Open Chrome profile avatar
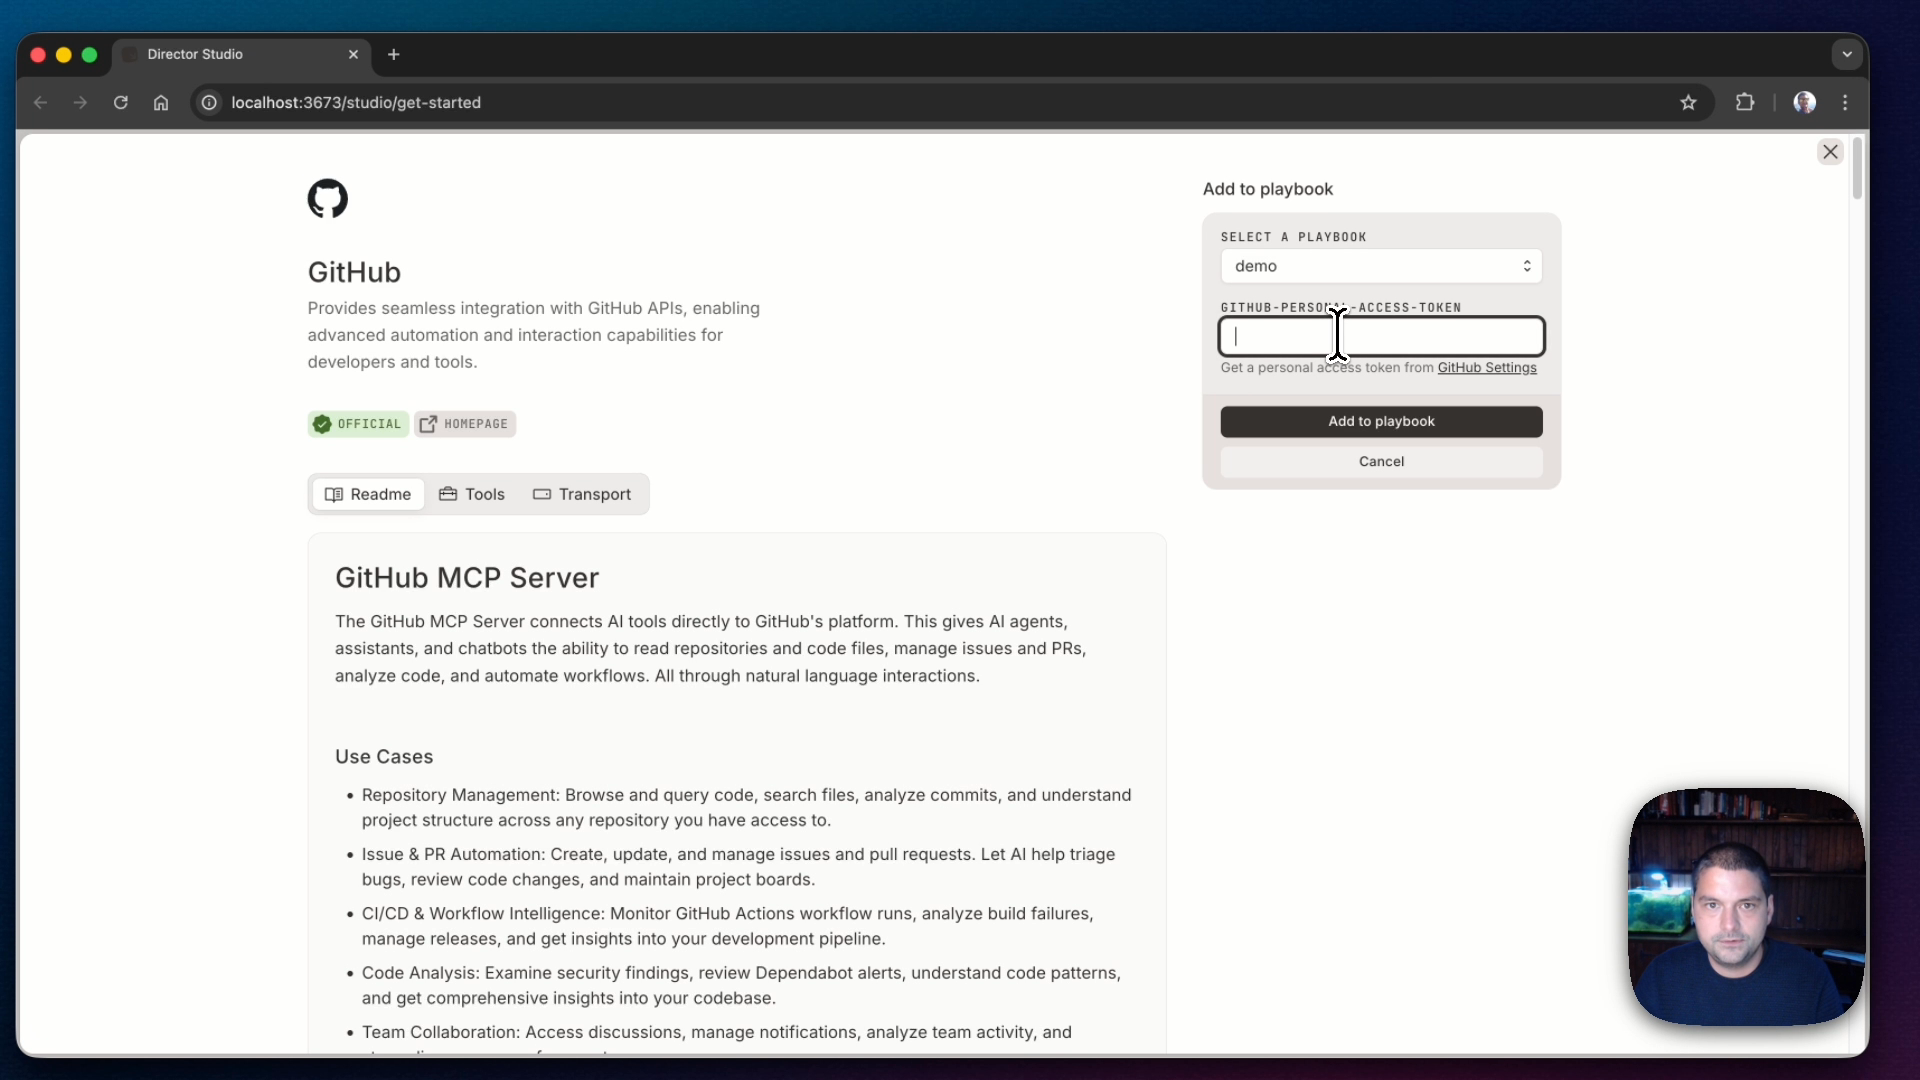Viewport: 1920px width, 1080px height. coord(1804,102)
